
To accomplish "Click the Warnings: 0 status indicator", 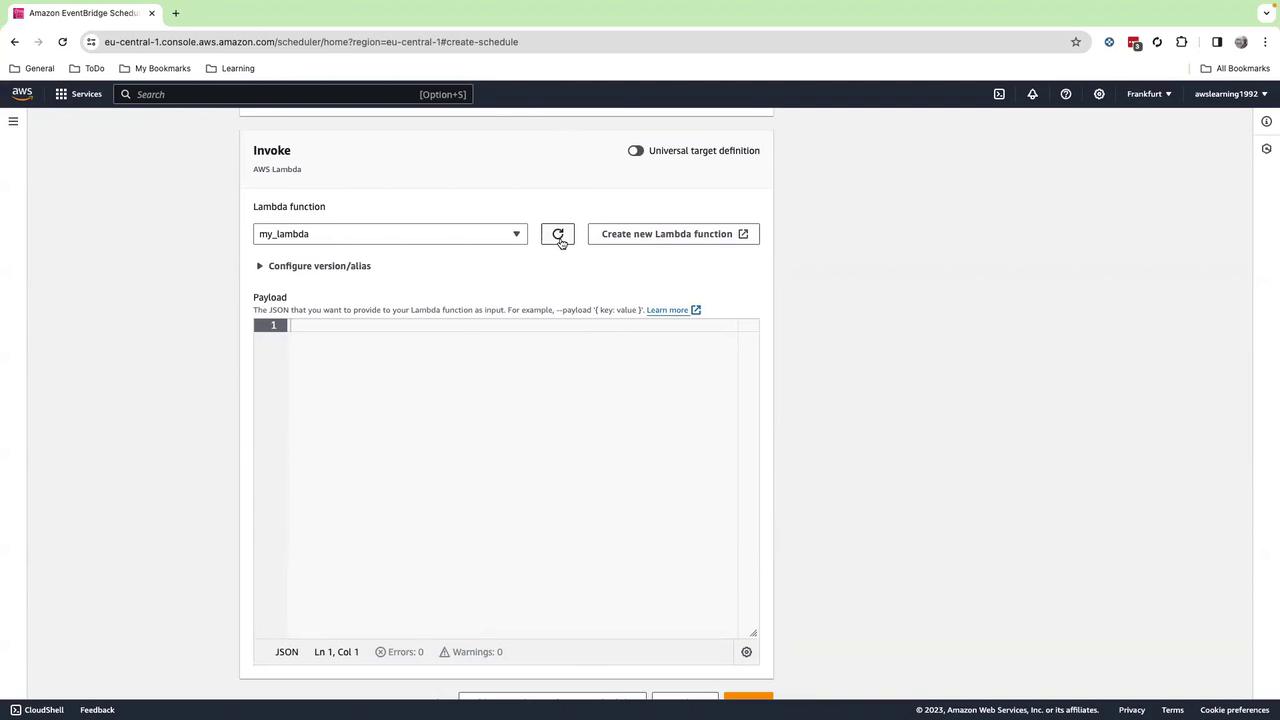I will tap(471, 652).
